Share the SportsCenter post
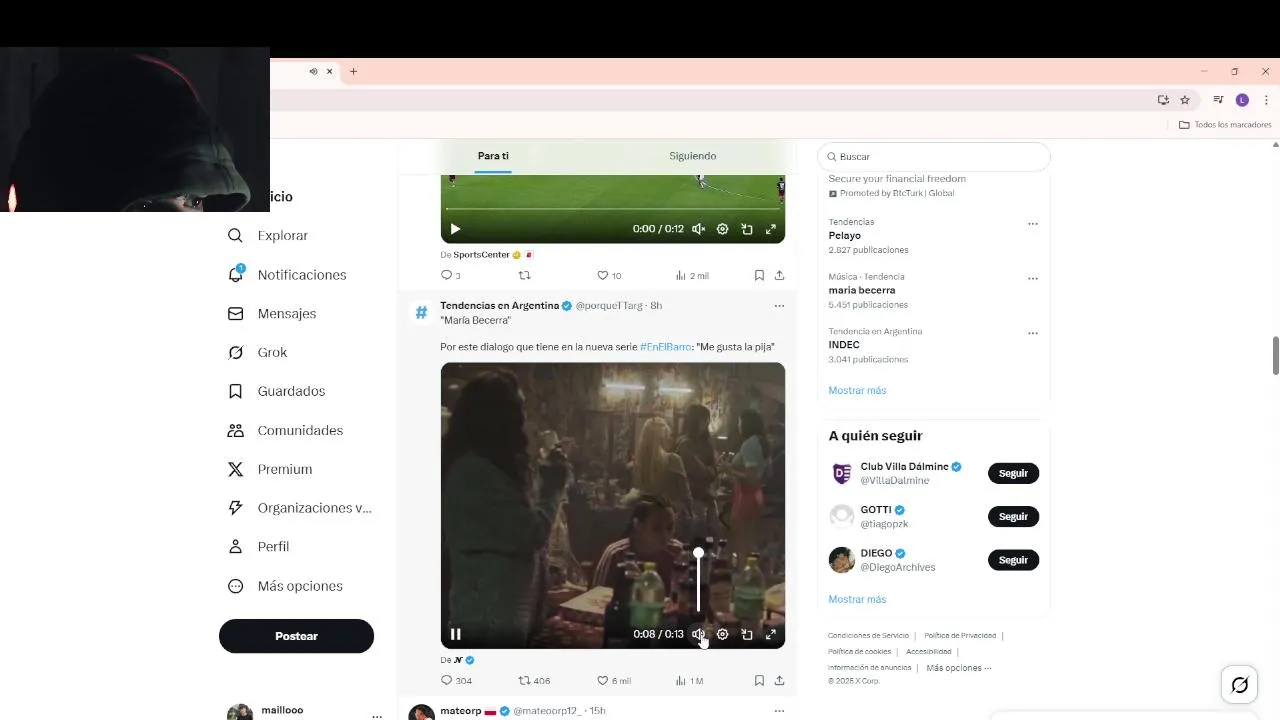The height and width of the screenshot is (720, 1280). pos(779,275)
